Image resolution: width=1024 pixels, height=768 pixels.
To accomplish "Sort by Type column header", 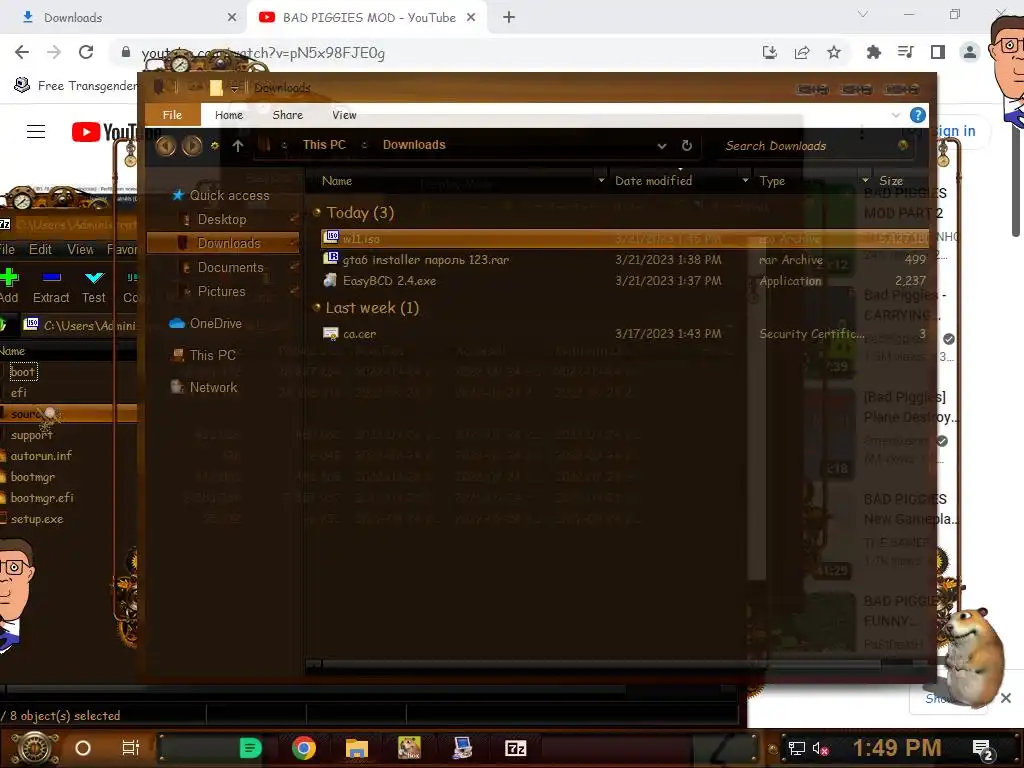I will click(x=772, y=181).
